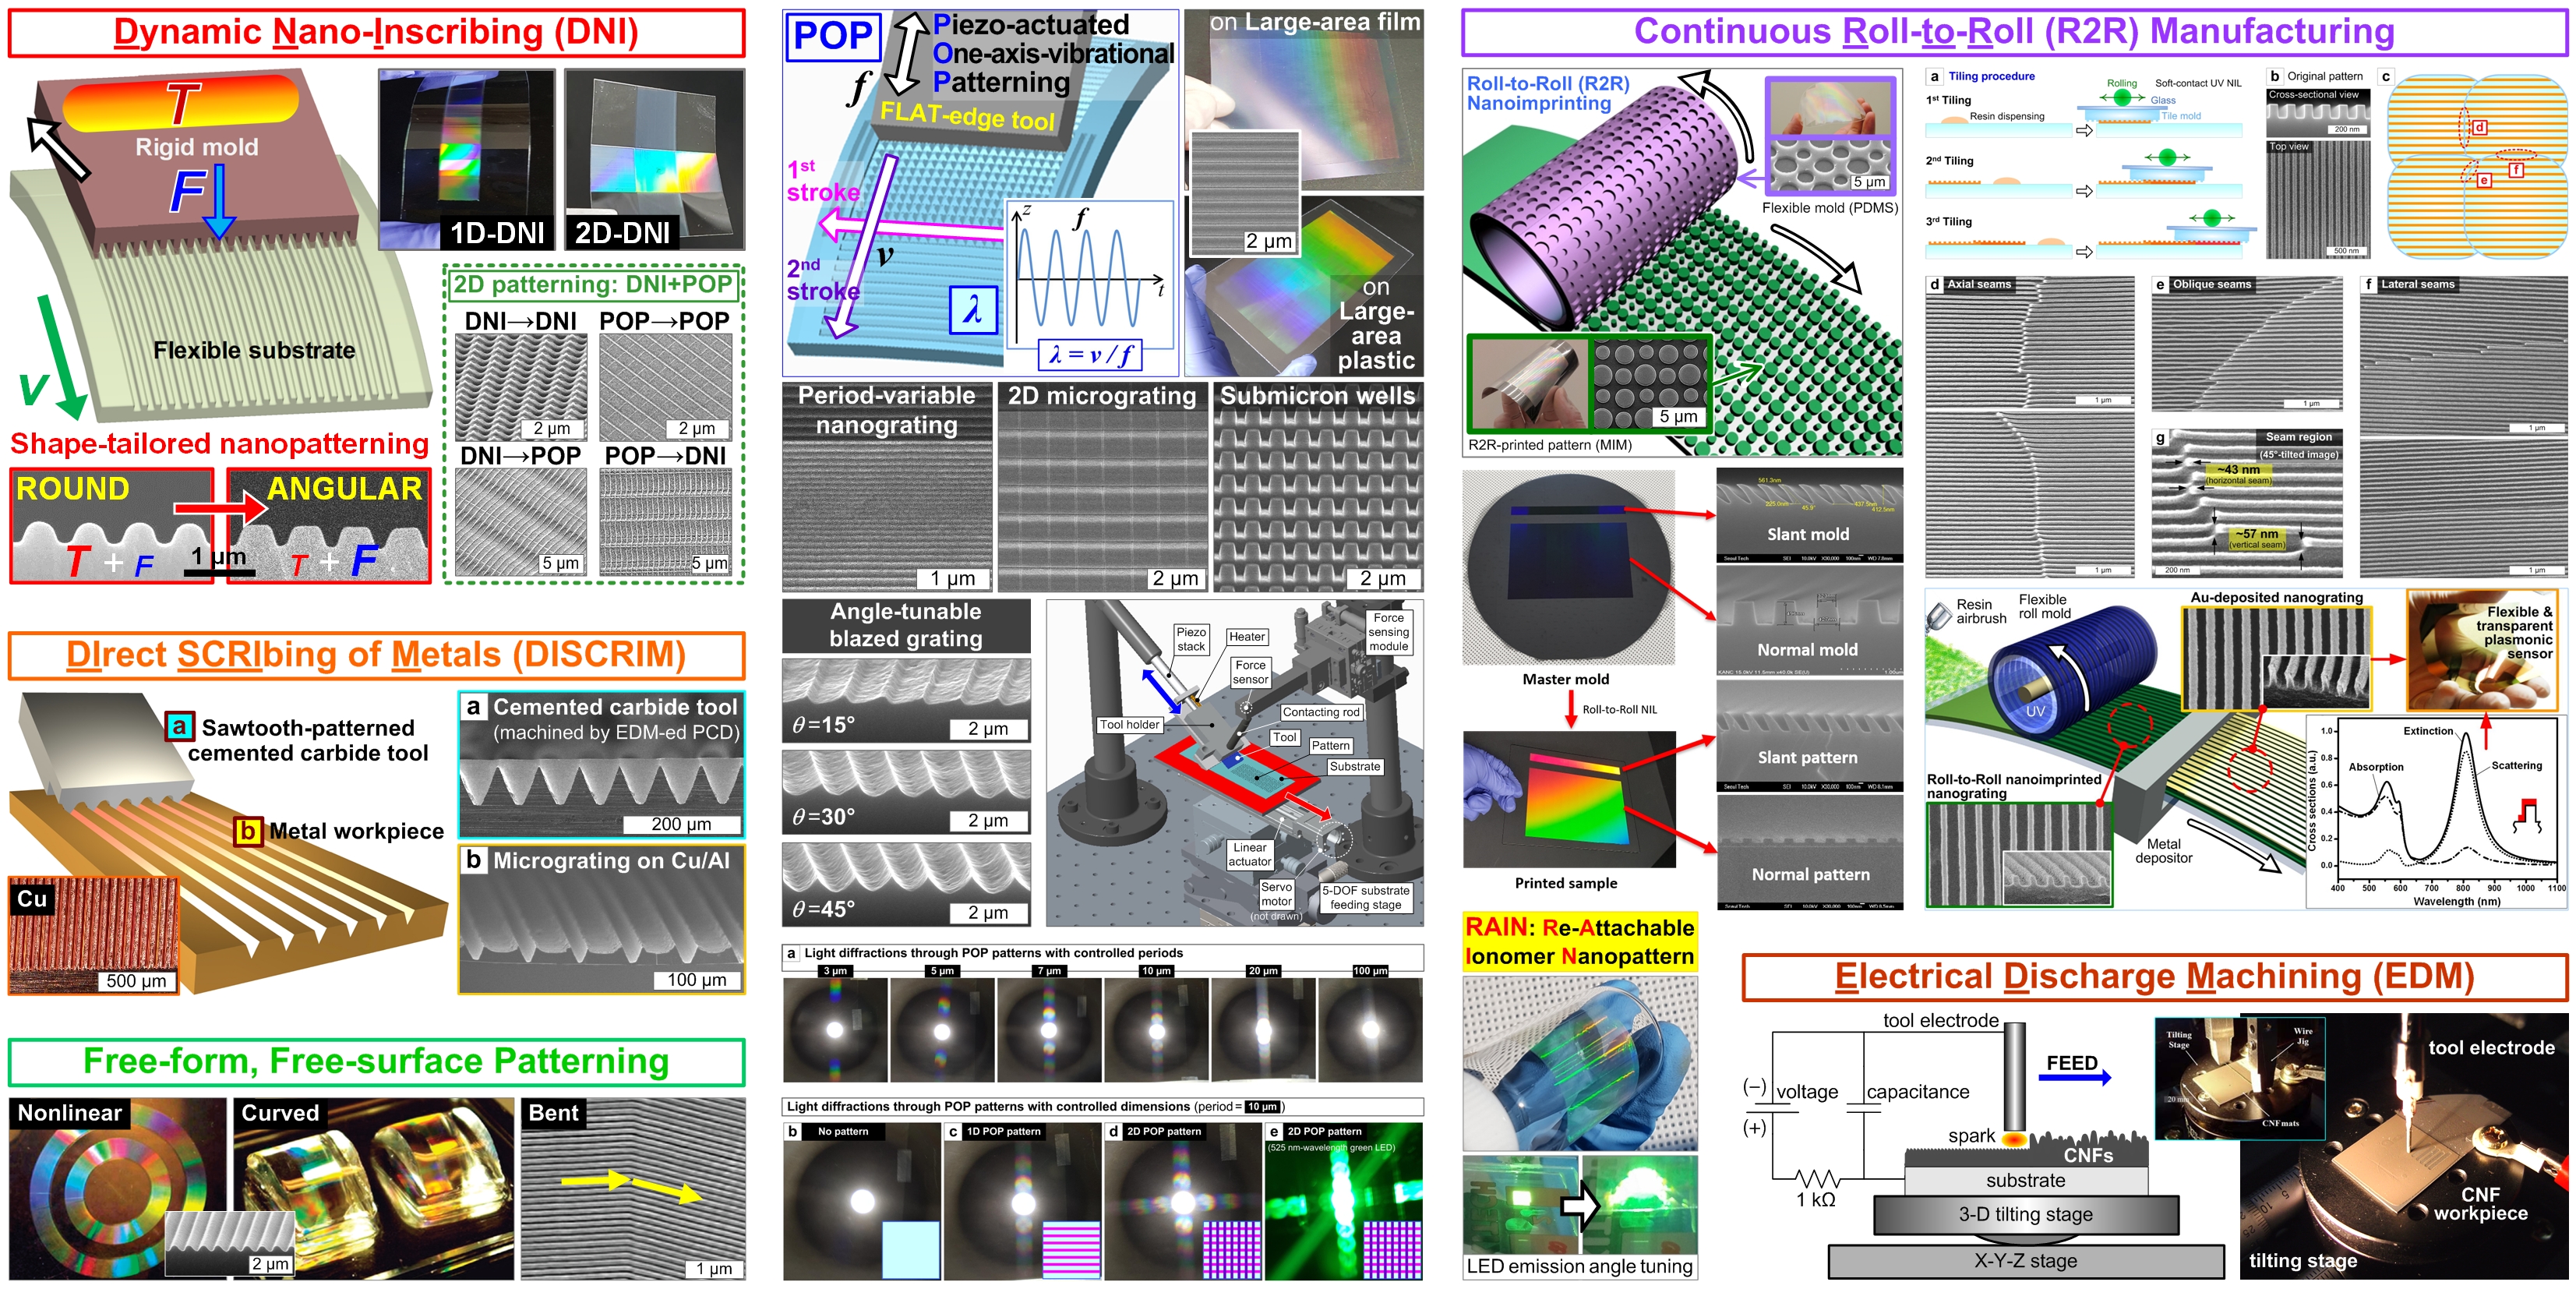Click the blue 'FEED' arrow label
Viewport: 2576px width, 1289px height.
(2074, 1068)
